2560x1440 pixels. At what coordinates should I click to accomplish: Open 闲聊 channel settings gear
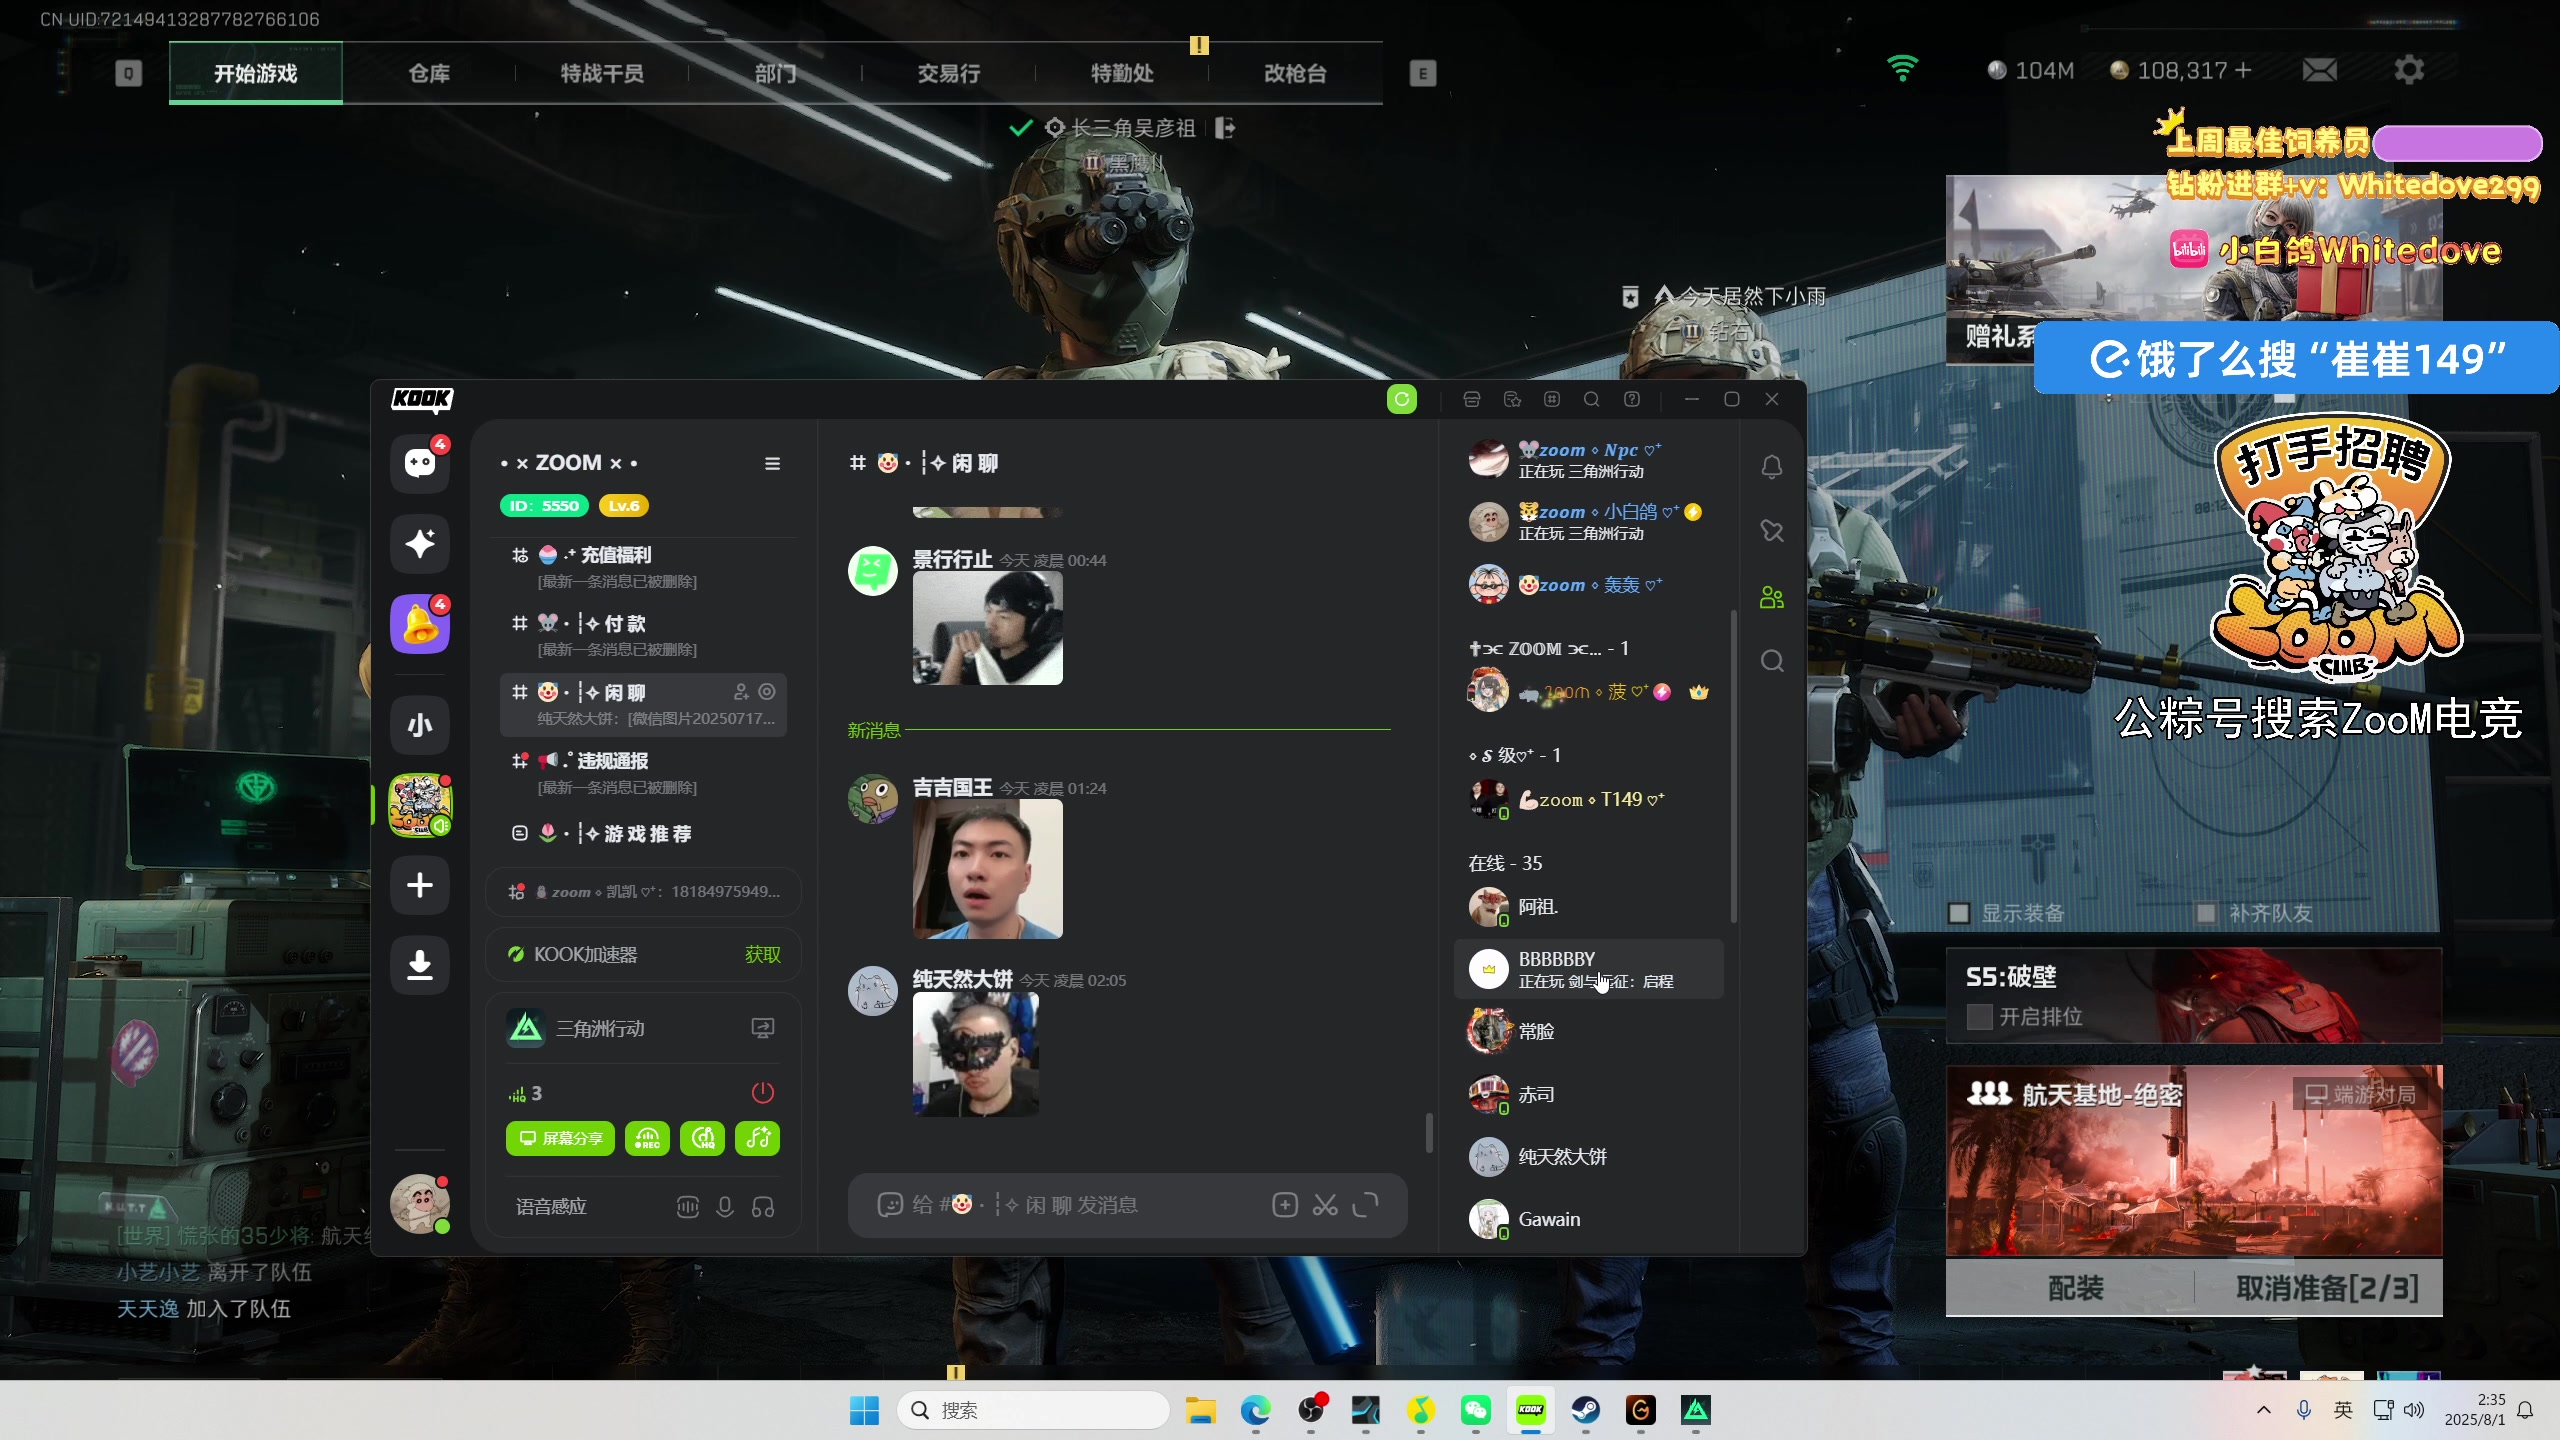(x=767, y=692)
